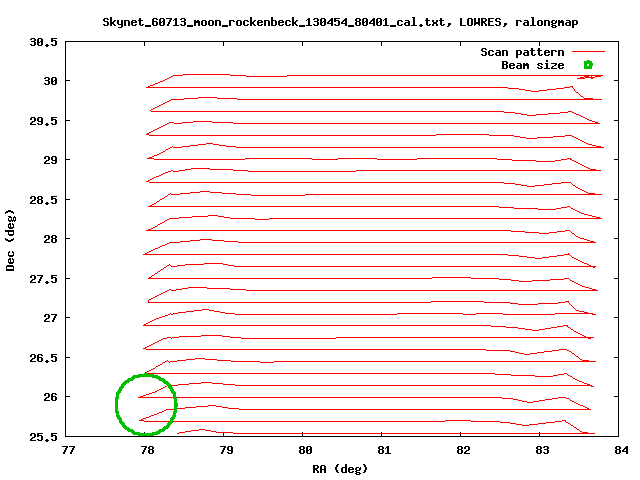
Task: Click the large green beam circle
Action: tap(146, 404)
